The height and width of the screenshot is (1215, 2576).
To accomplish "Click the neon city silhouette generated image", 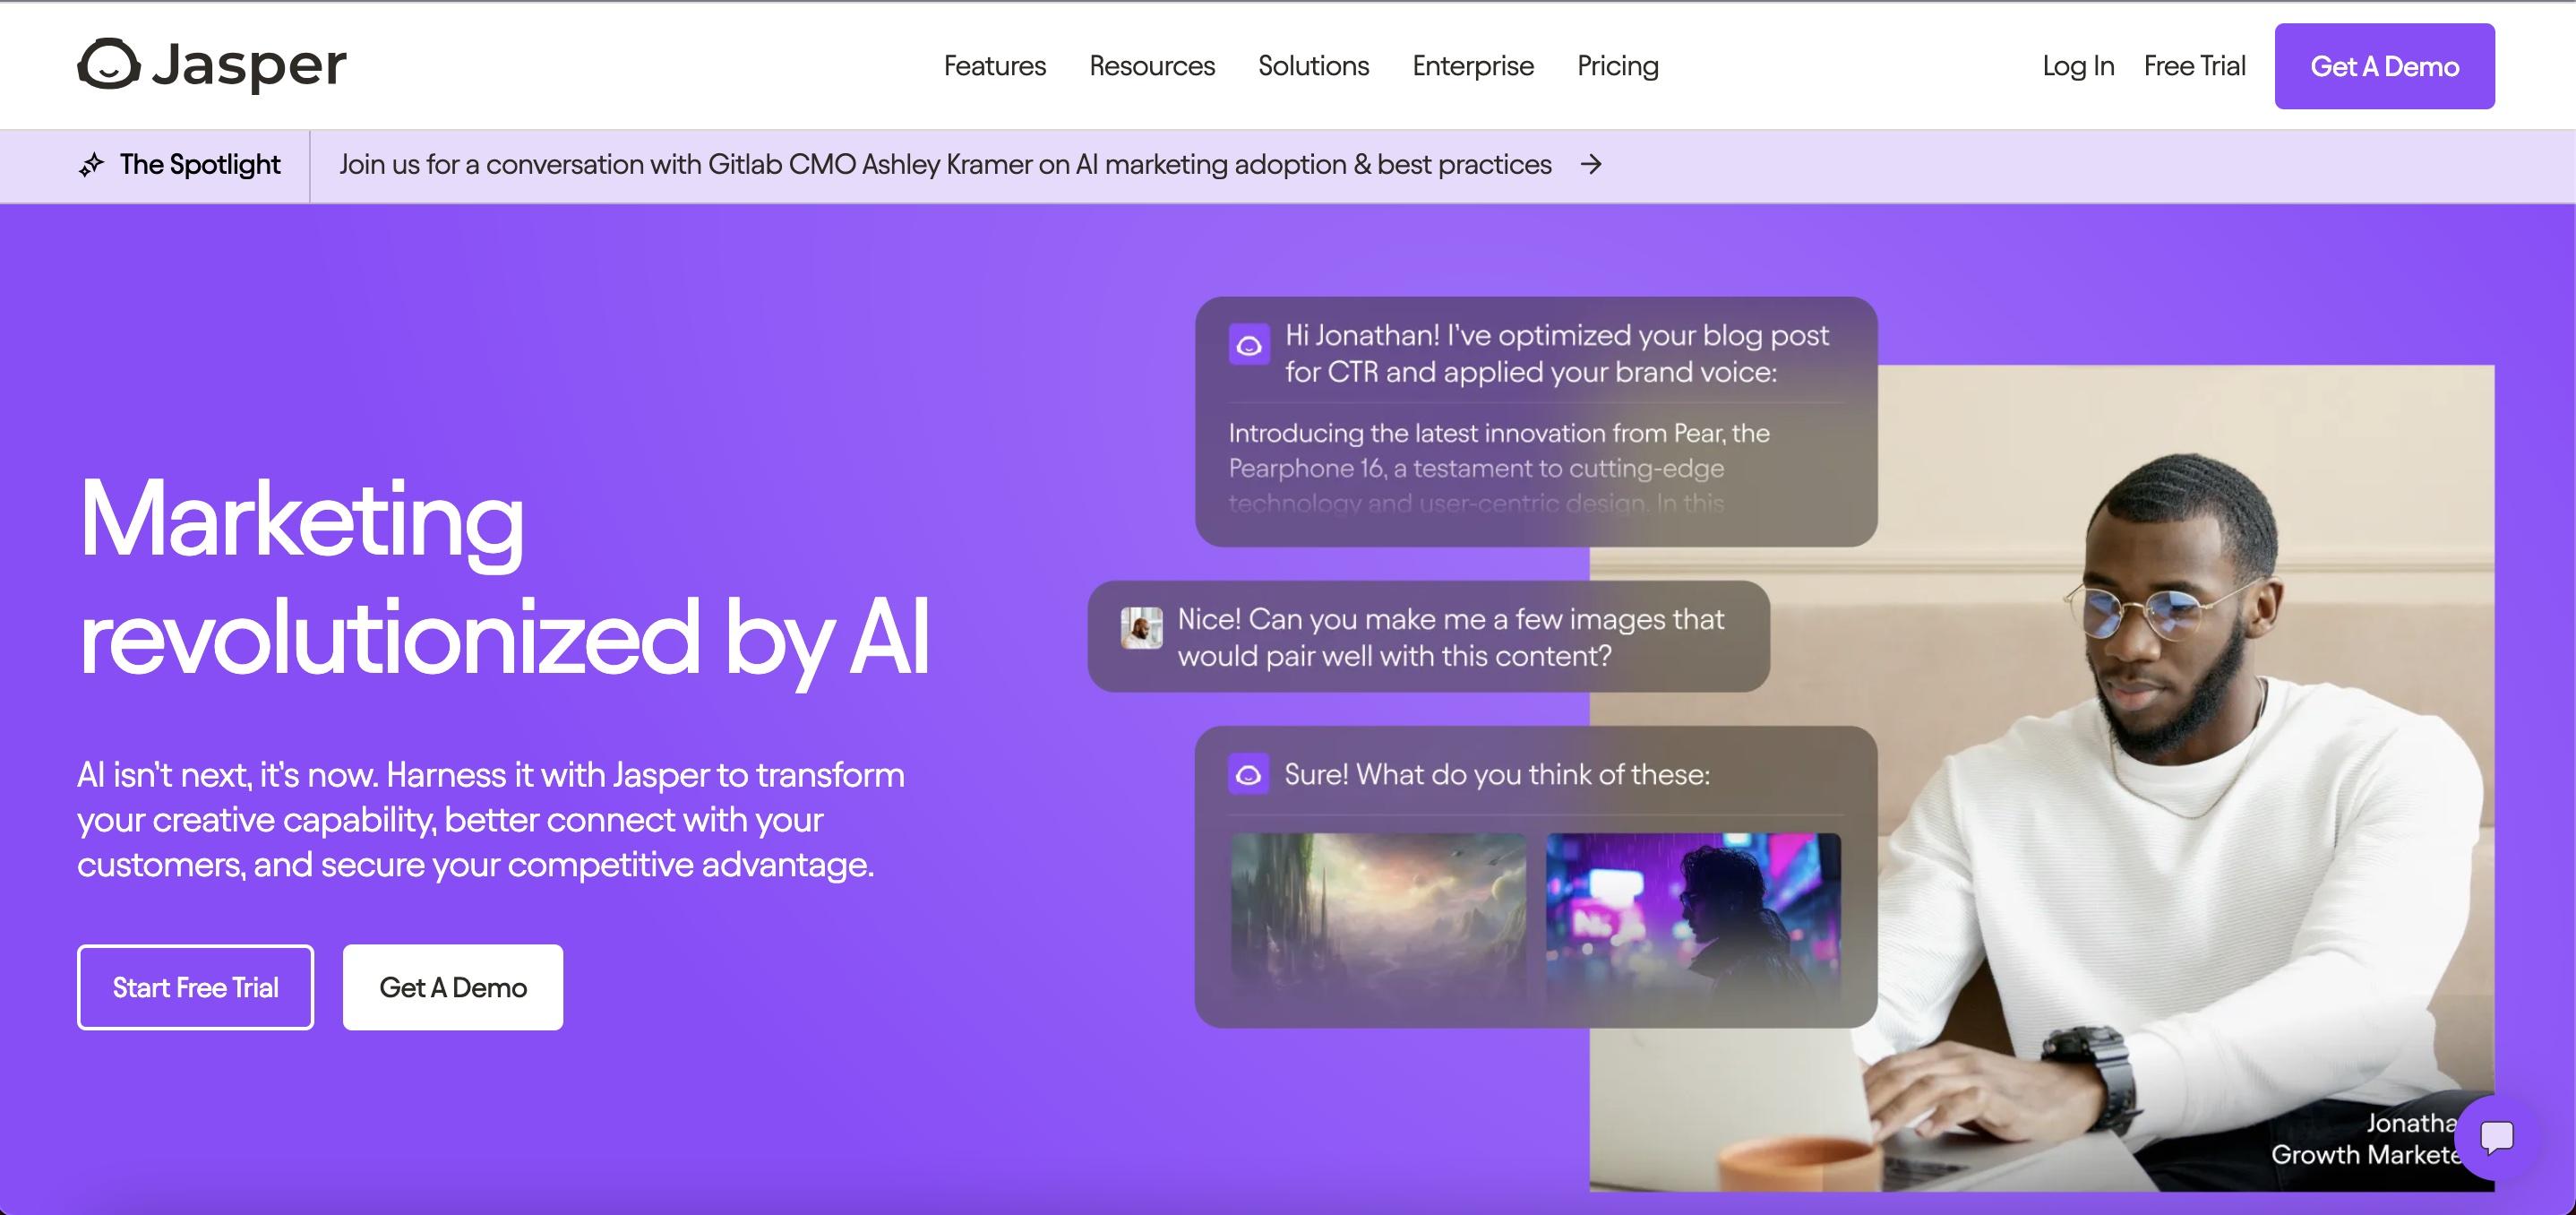I will 1693,917.
